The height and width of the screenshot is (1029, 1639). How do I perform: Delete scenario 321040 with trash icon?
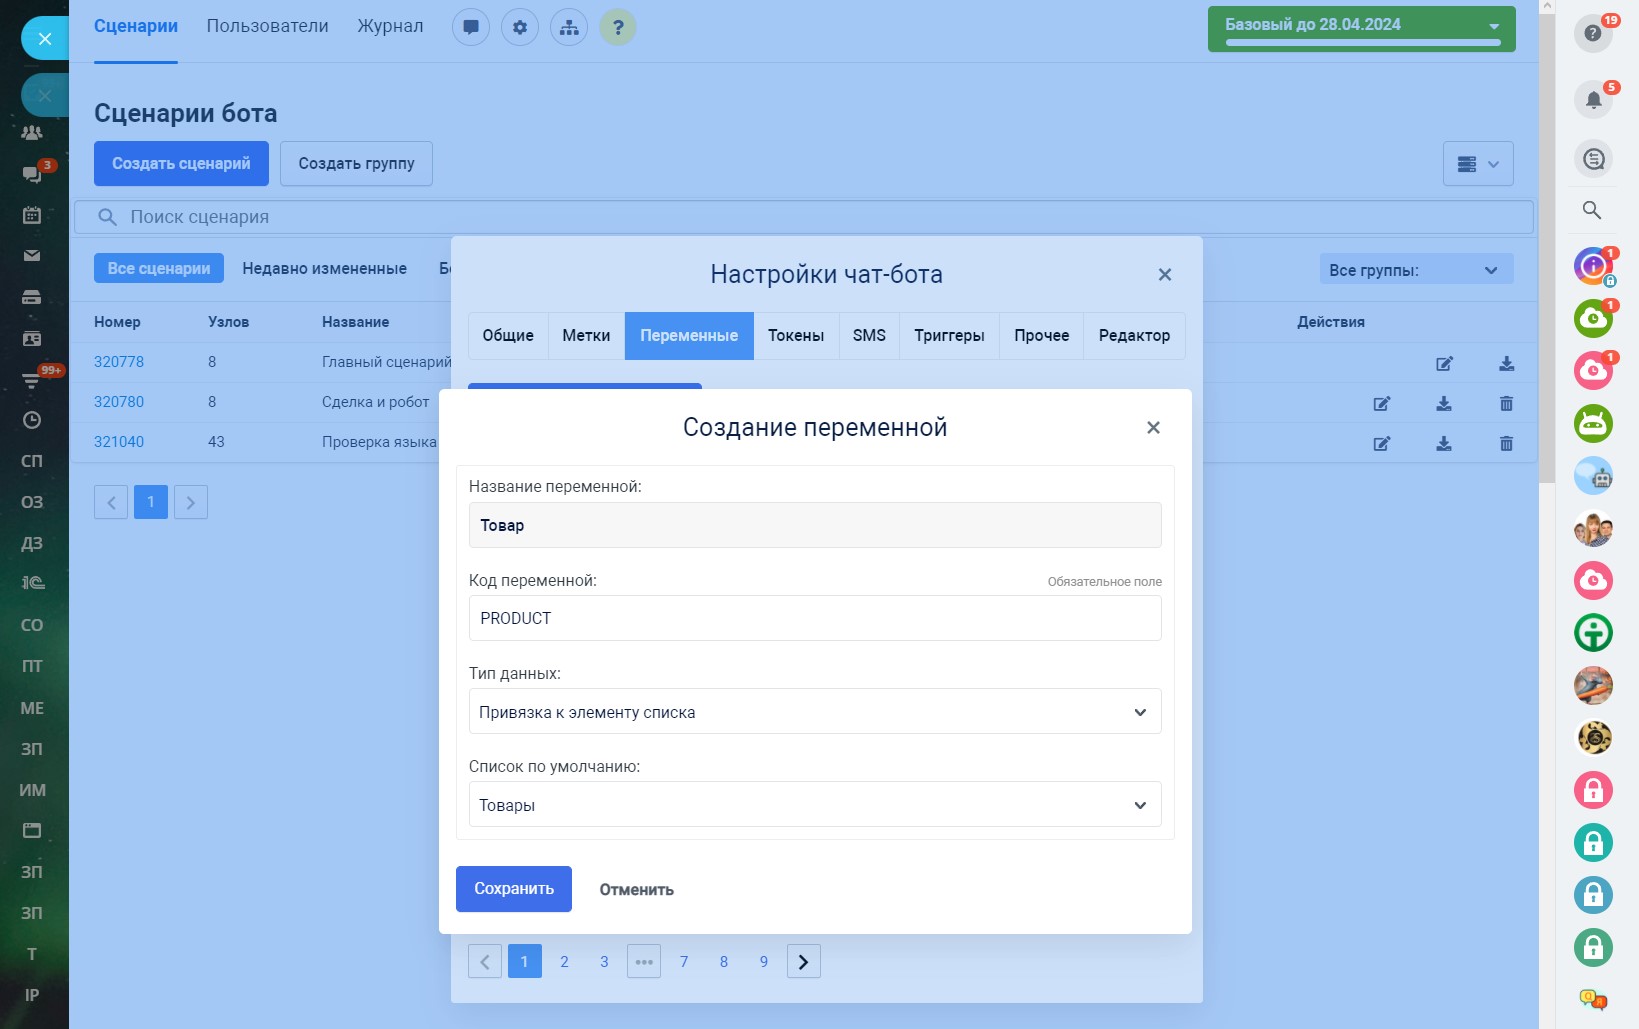click(x=1506, y=444)
